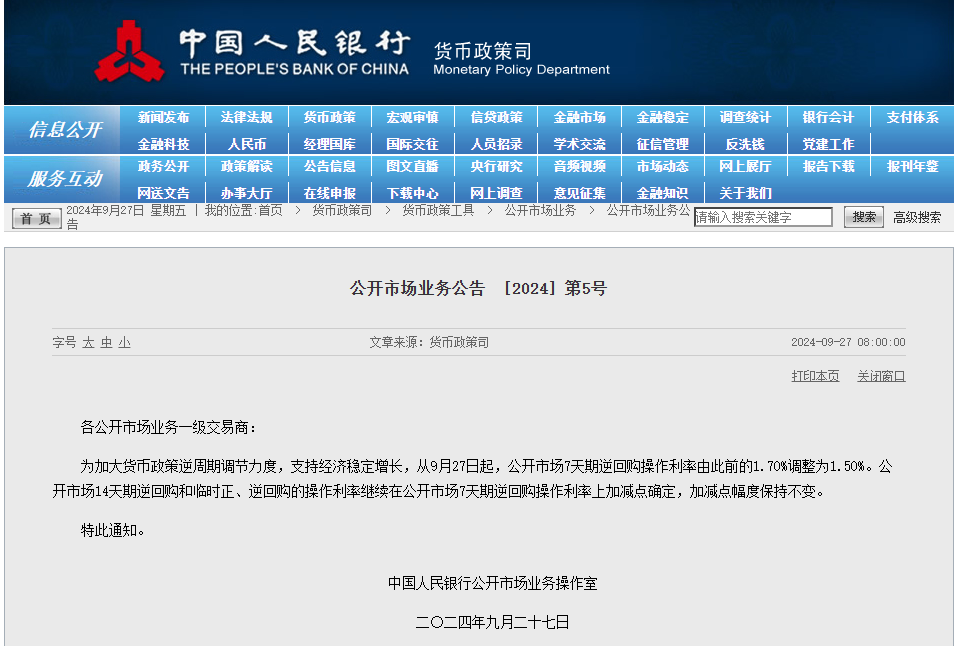Viewport: 956px width, 646px height.
Task: Open the 下载中心 menu item
Action: (x=412, y=193)
